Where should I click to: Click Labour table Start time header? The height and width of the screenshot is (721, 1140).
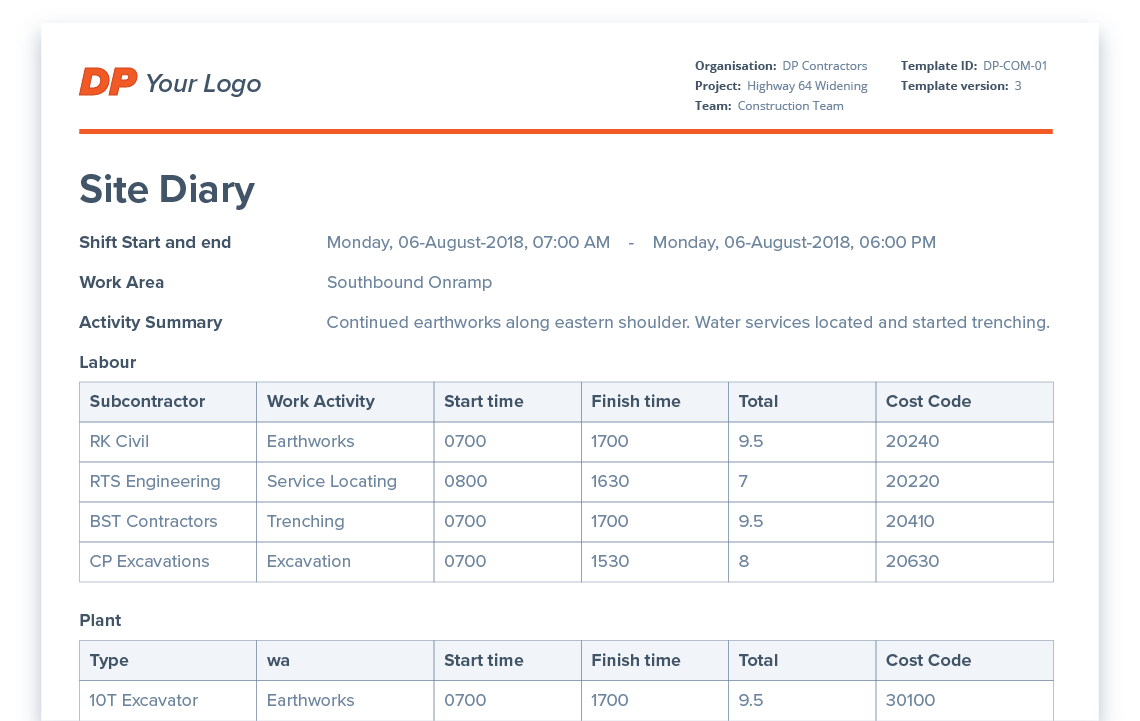(x=507, y=402)
